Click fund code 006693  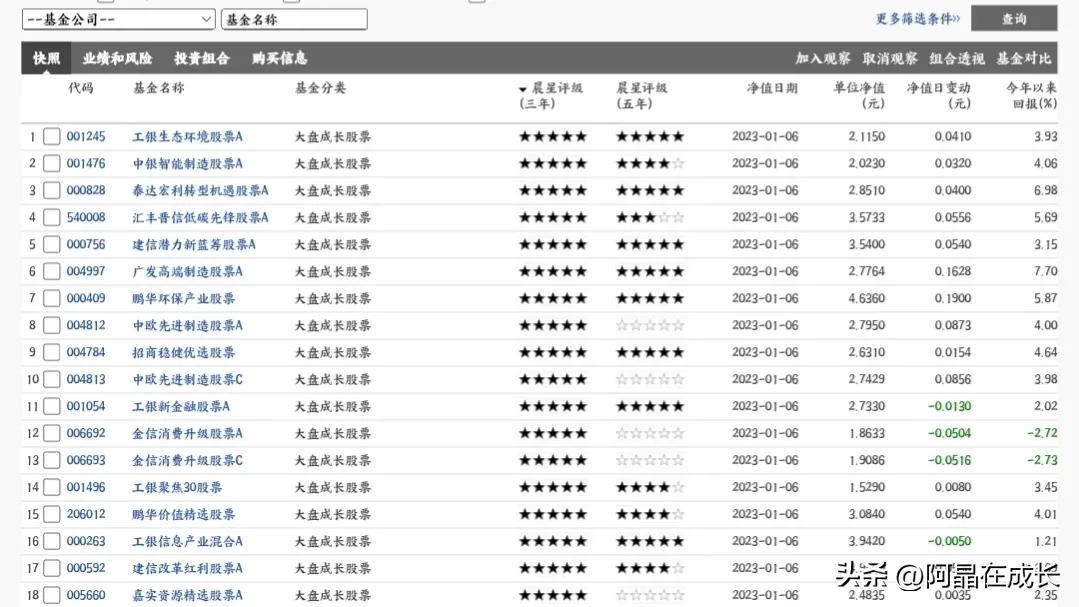[86, 460]
